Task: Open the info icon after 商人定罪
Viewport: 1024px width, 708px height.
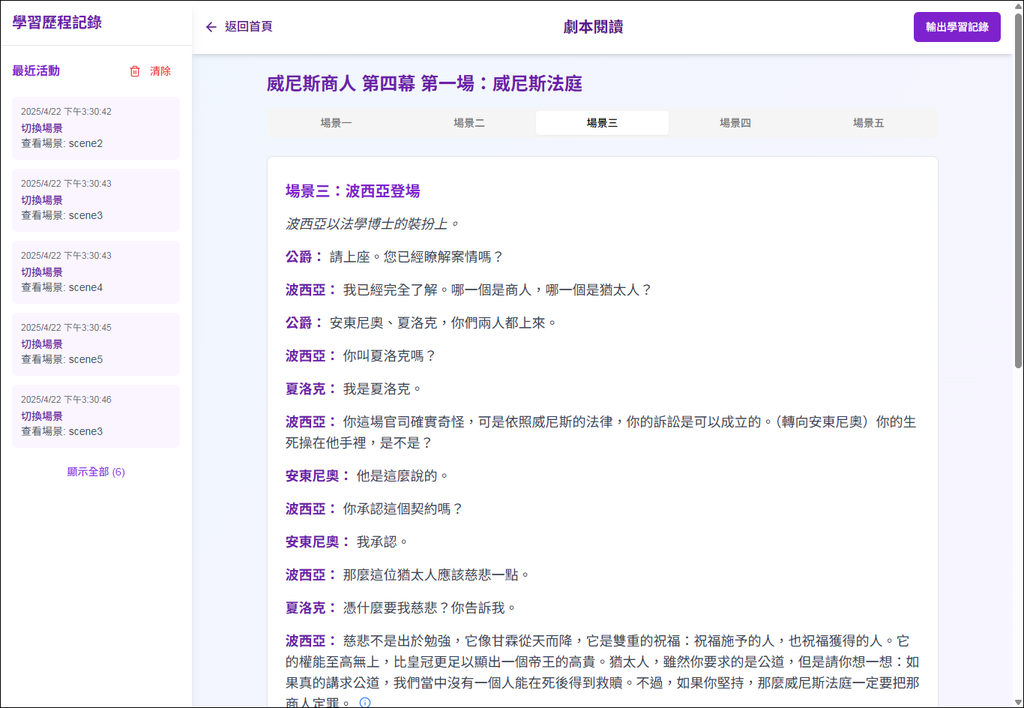Action: point(365,702)
